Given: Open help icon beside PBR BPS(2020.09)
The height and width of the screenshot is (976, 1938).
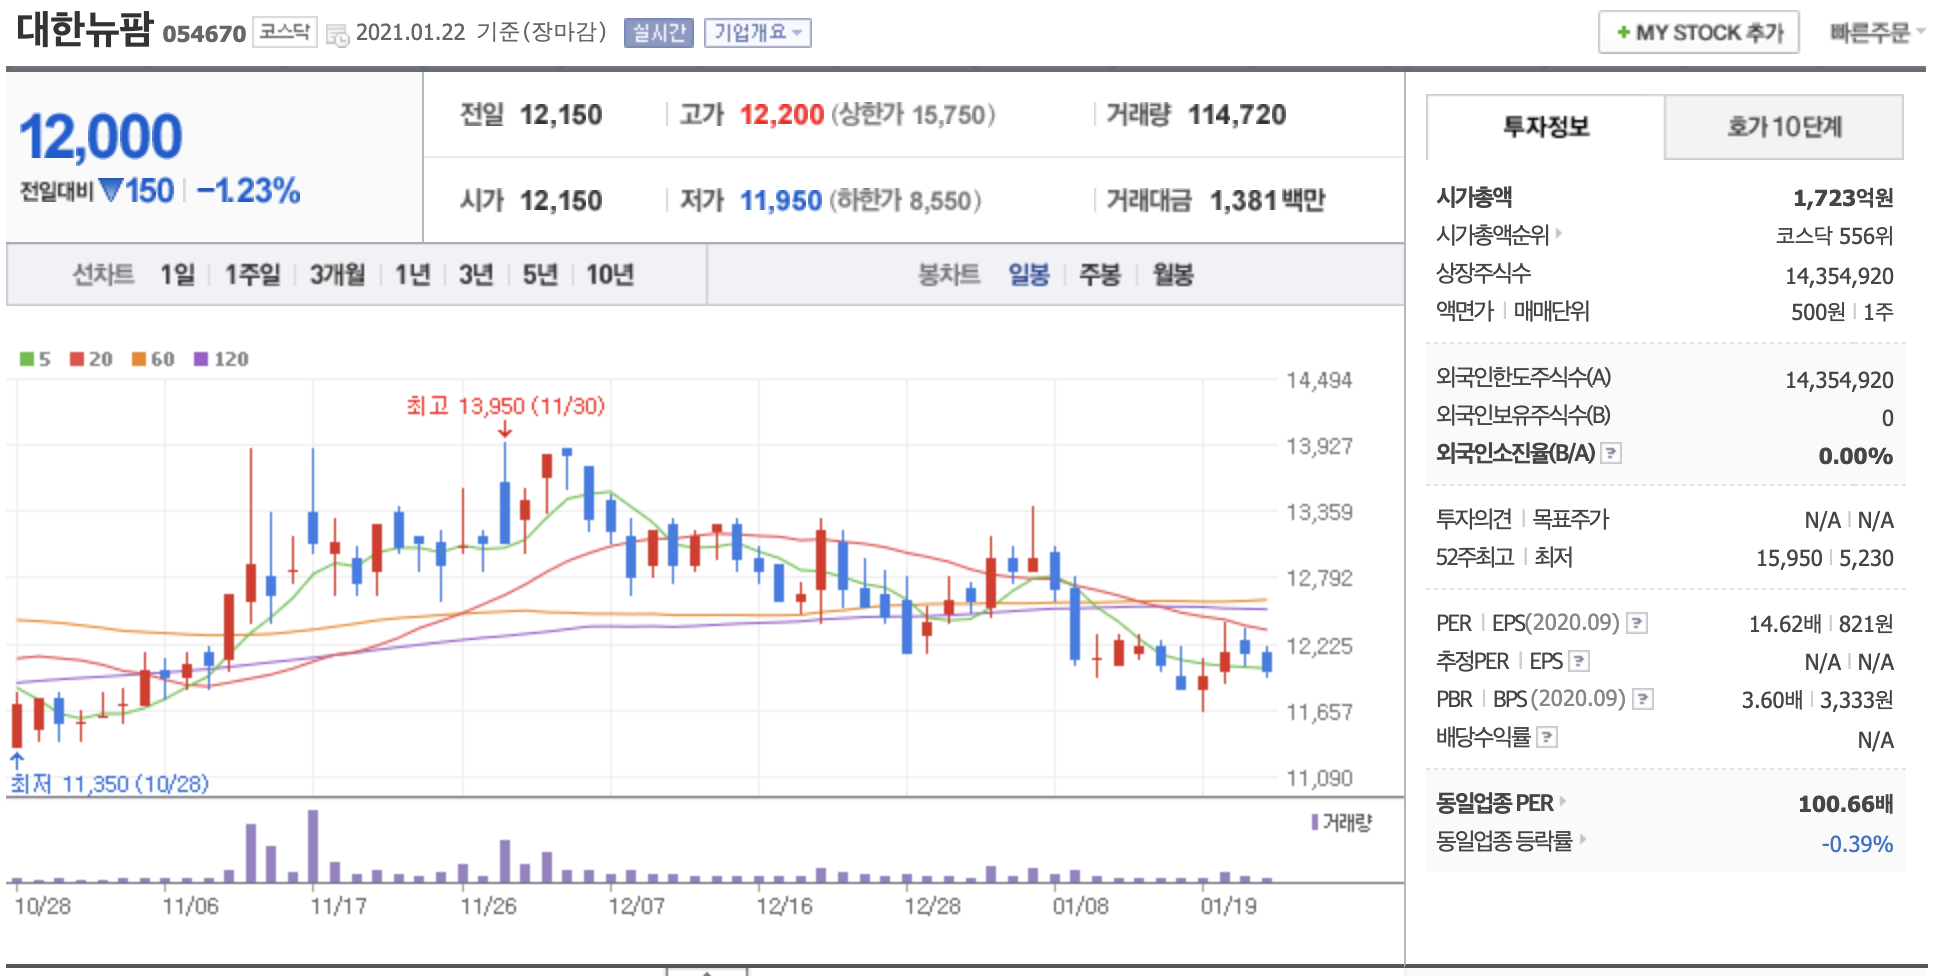Looking at the screenshot, I should point(1642,699).
